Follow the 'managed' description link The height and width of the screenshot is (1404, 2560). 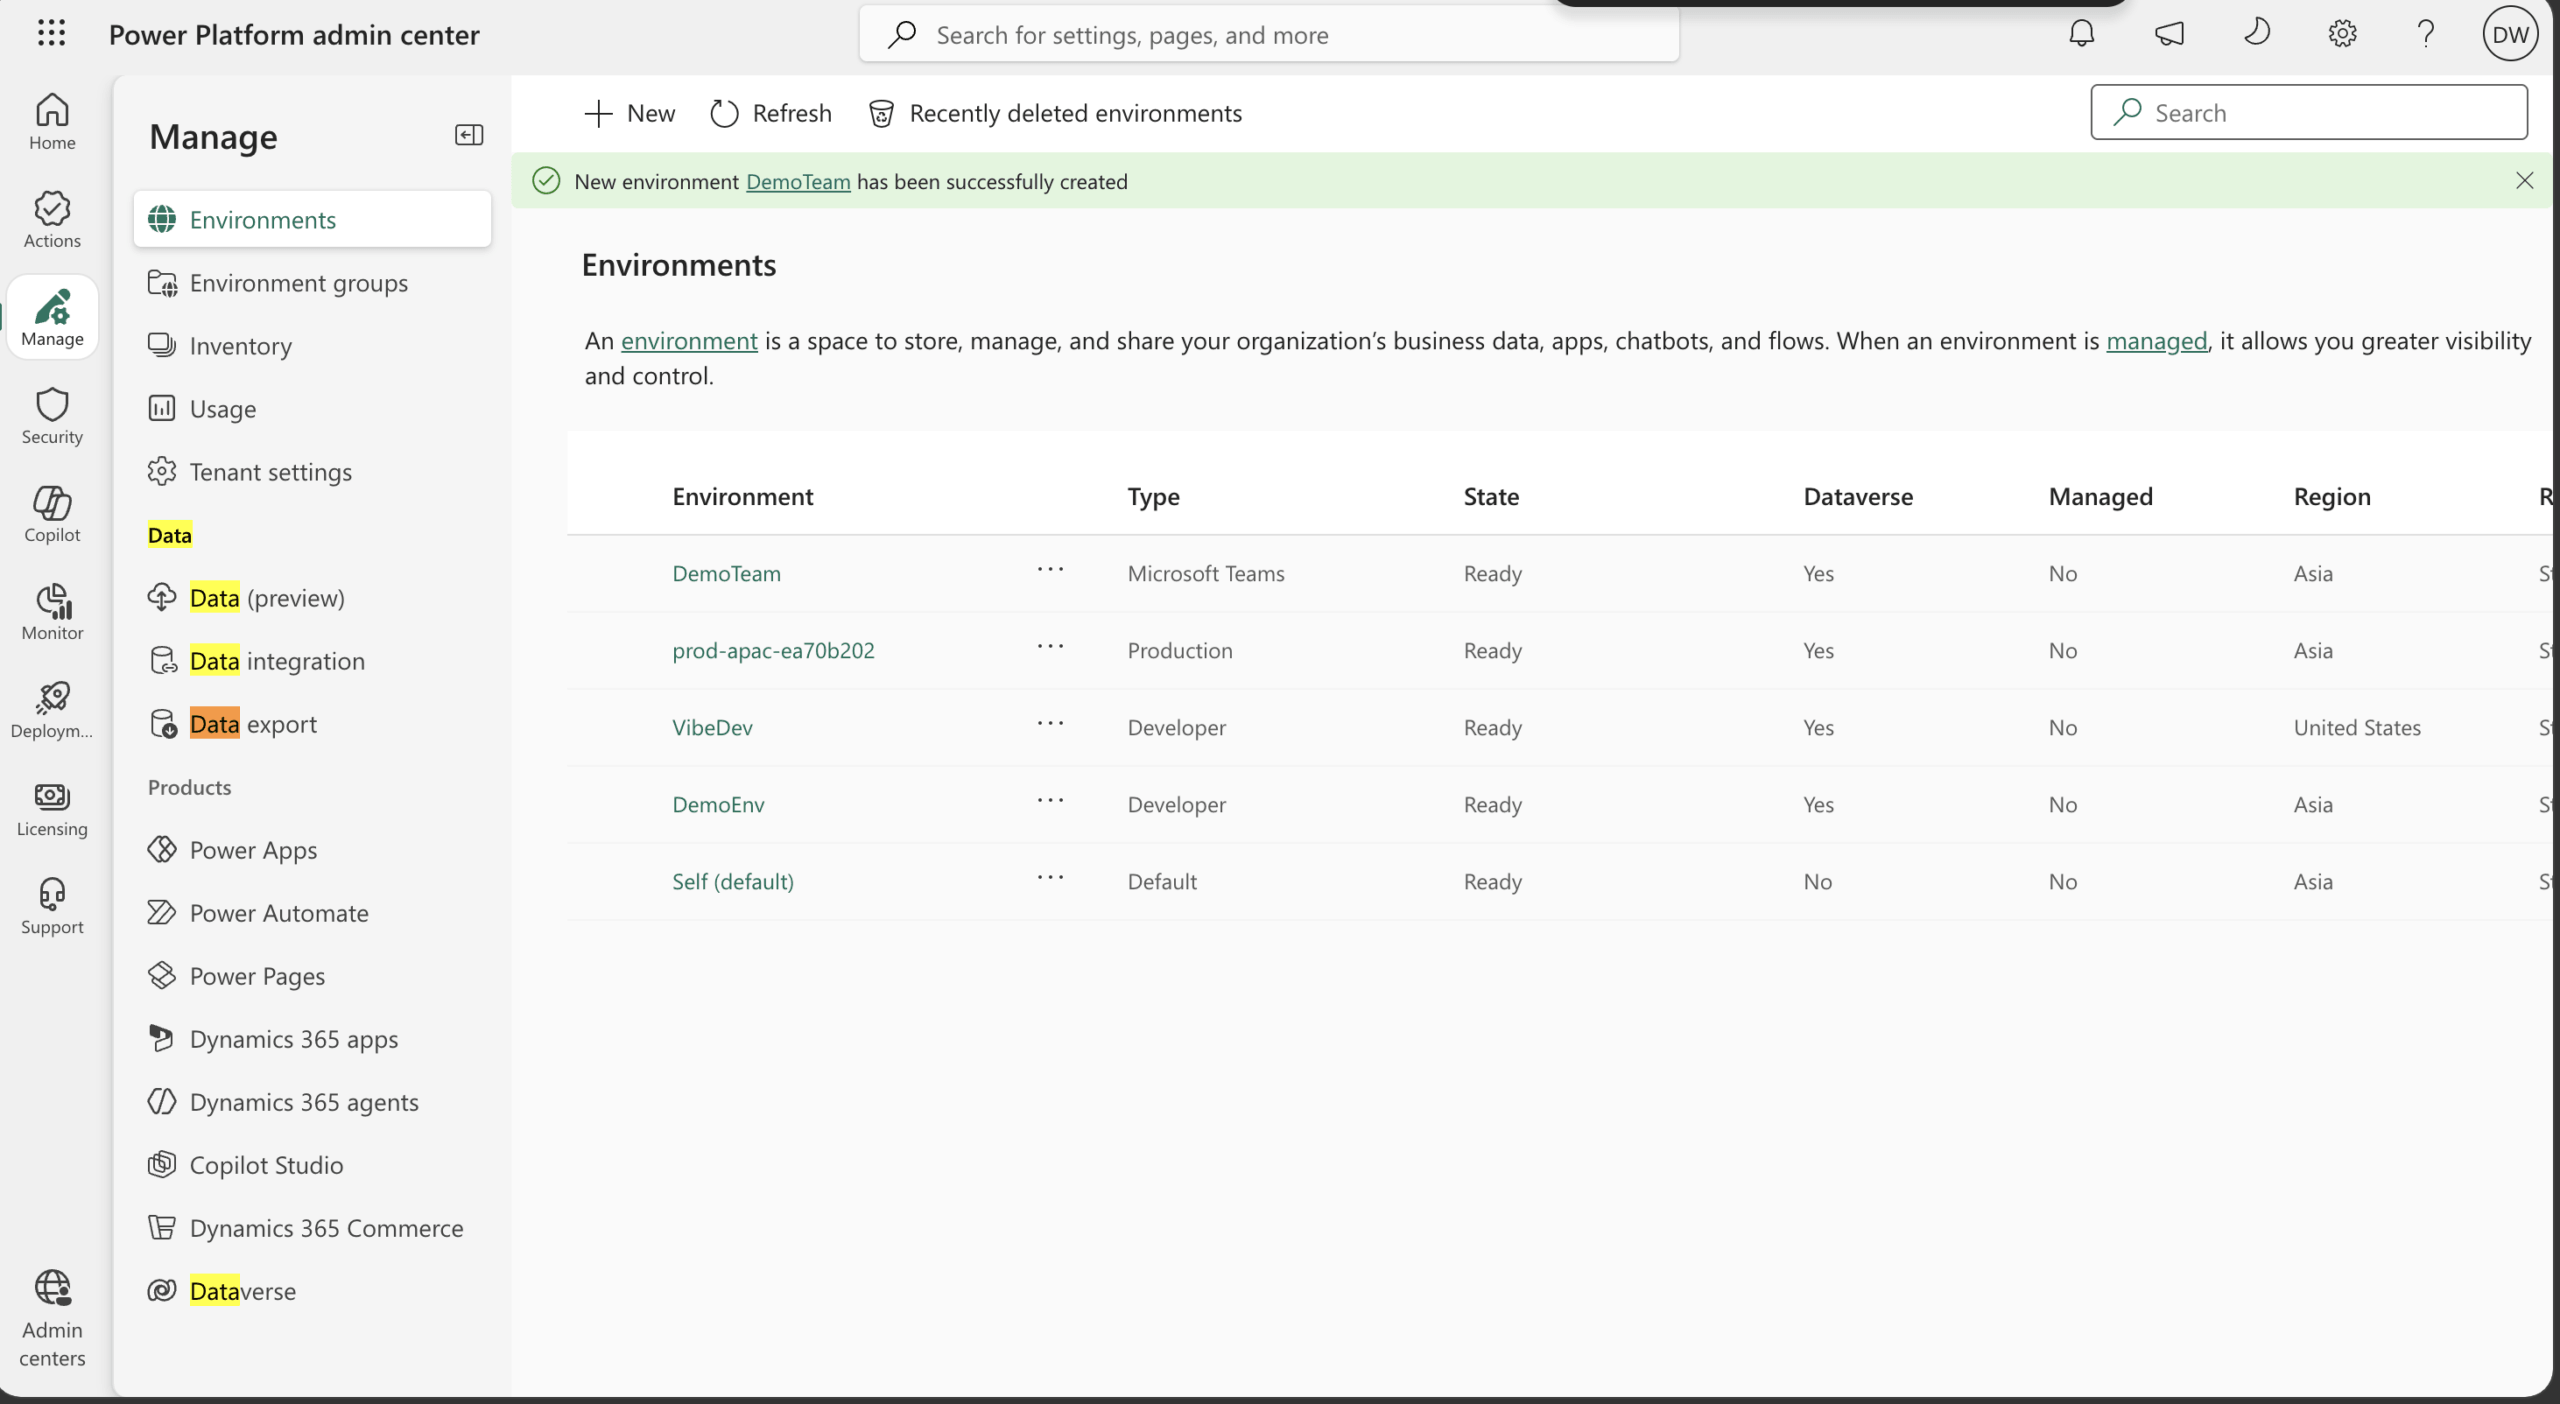click(x=2156, y=341)
